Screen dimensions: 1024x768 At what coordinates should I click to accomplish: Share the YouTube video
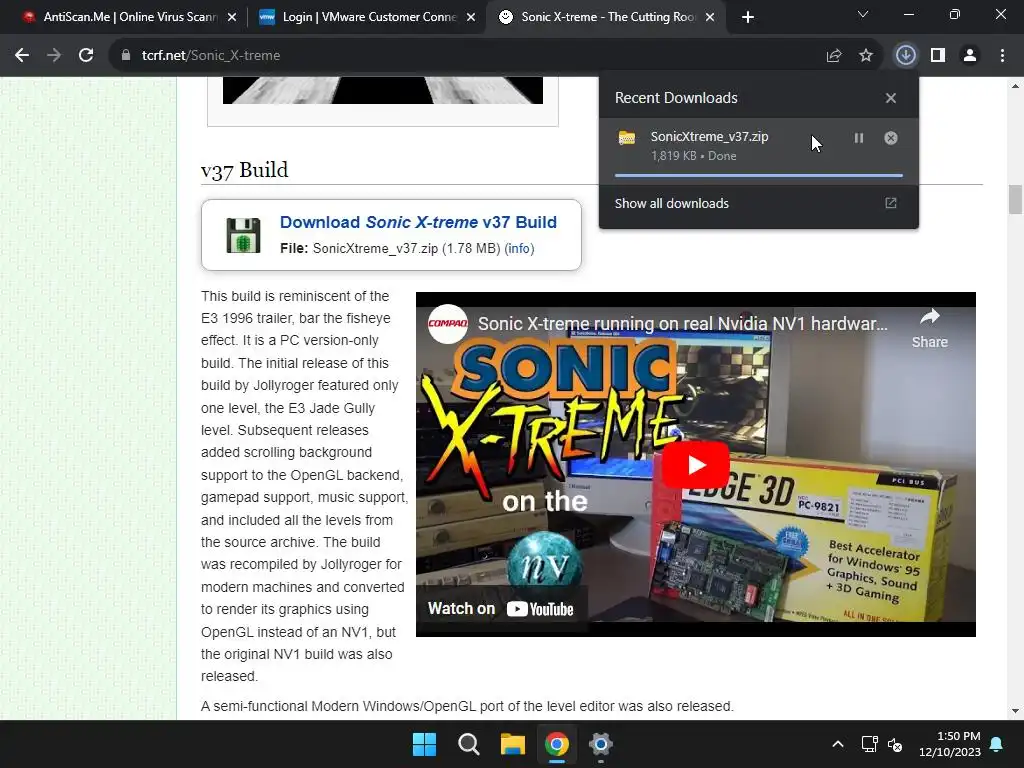929,328
